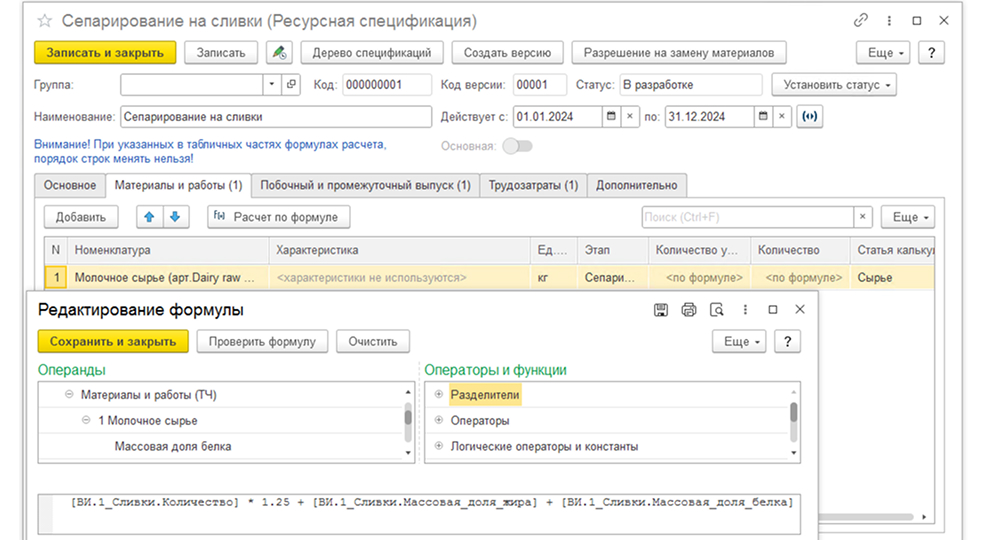The height and width of the screenshot is (540, 987).
Task: Click Сохранить и закрыть in formula editor
Action: [113, 342]
